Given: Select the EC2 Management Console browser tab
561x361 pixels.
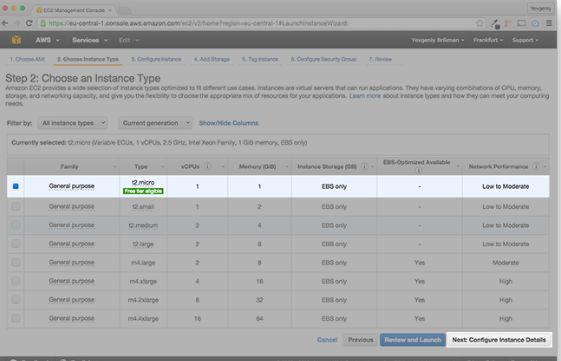Looking at the screenshot, I should (73, 10).
